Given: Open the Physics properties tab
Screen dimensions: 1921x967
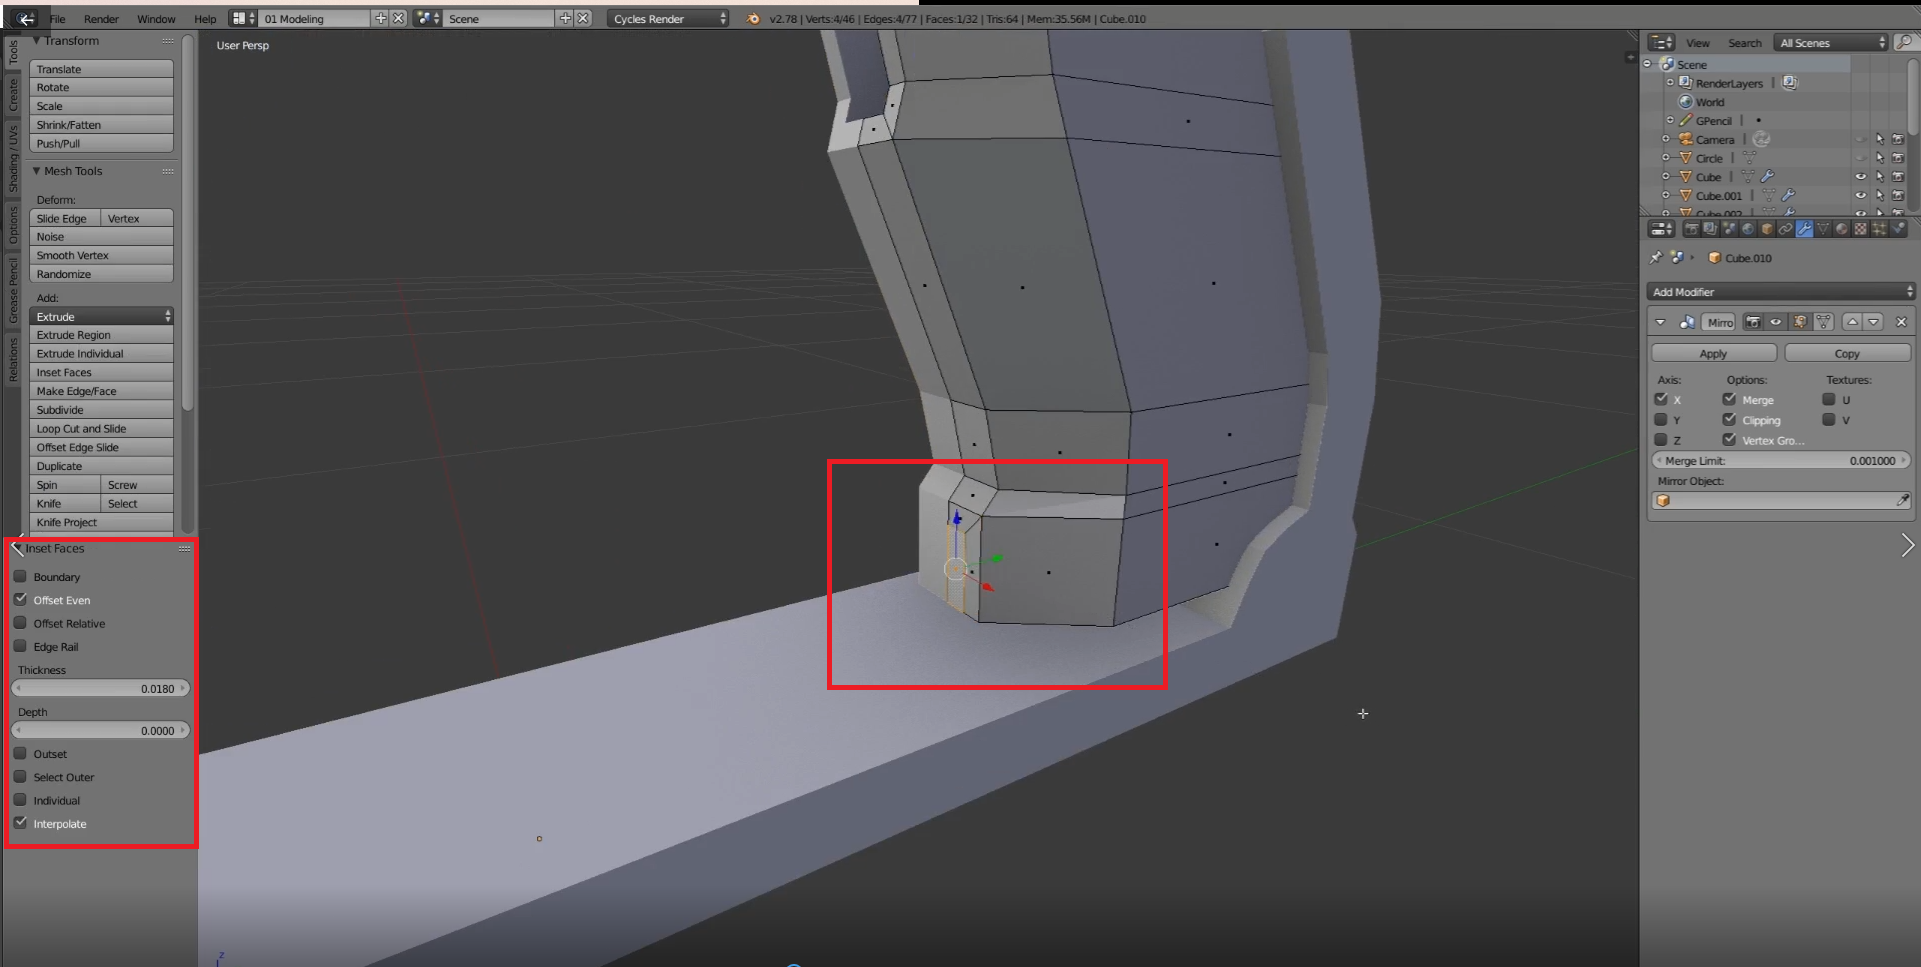Looking at the screenshot, I should pyautogui.click(x=1898, y=229).
